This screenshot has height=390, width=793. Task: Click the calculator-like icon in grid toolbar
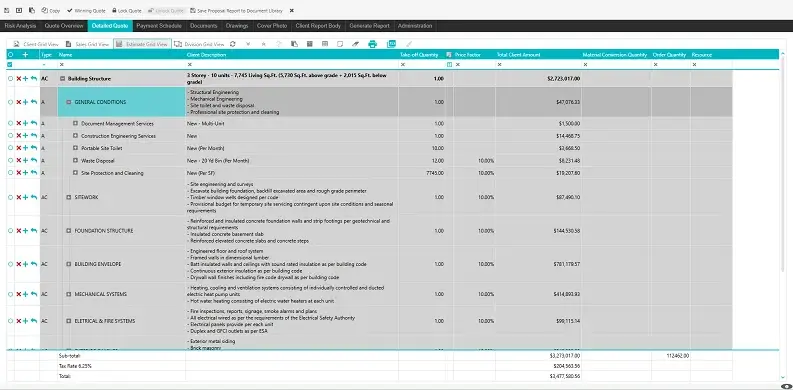pyautogui.click(x=310, y=44)
